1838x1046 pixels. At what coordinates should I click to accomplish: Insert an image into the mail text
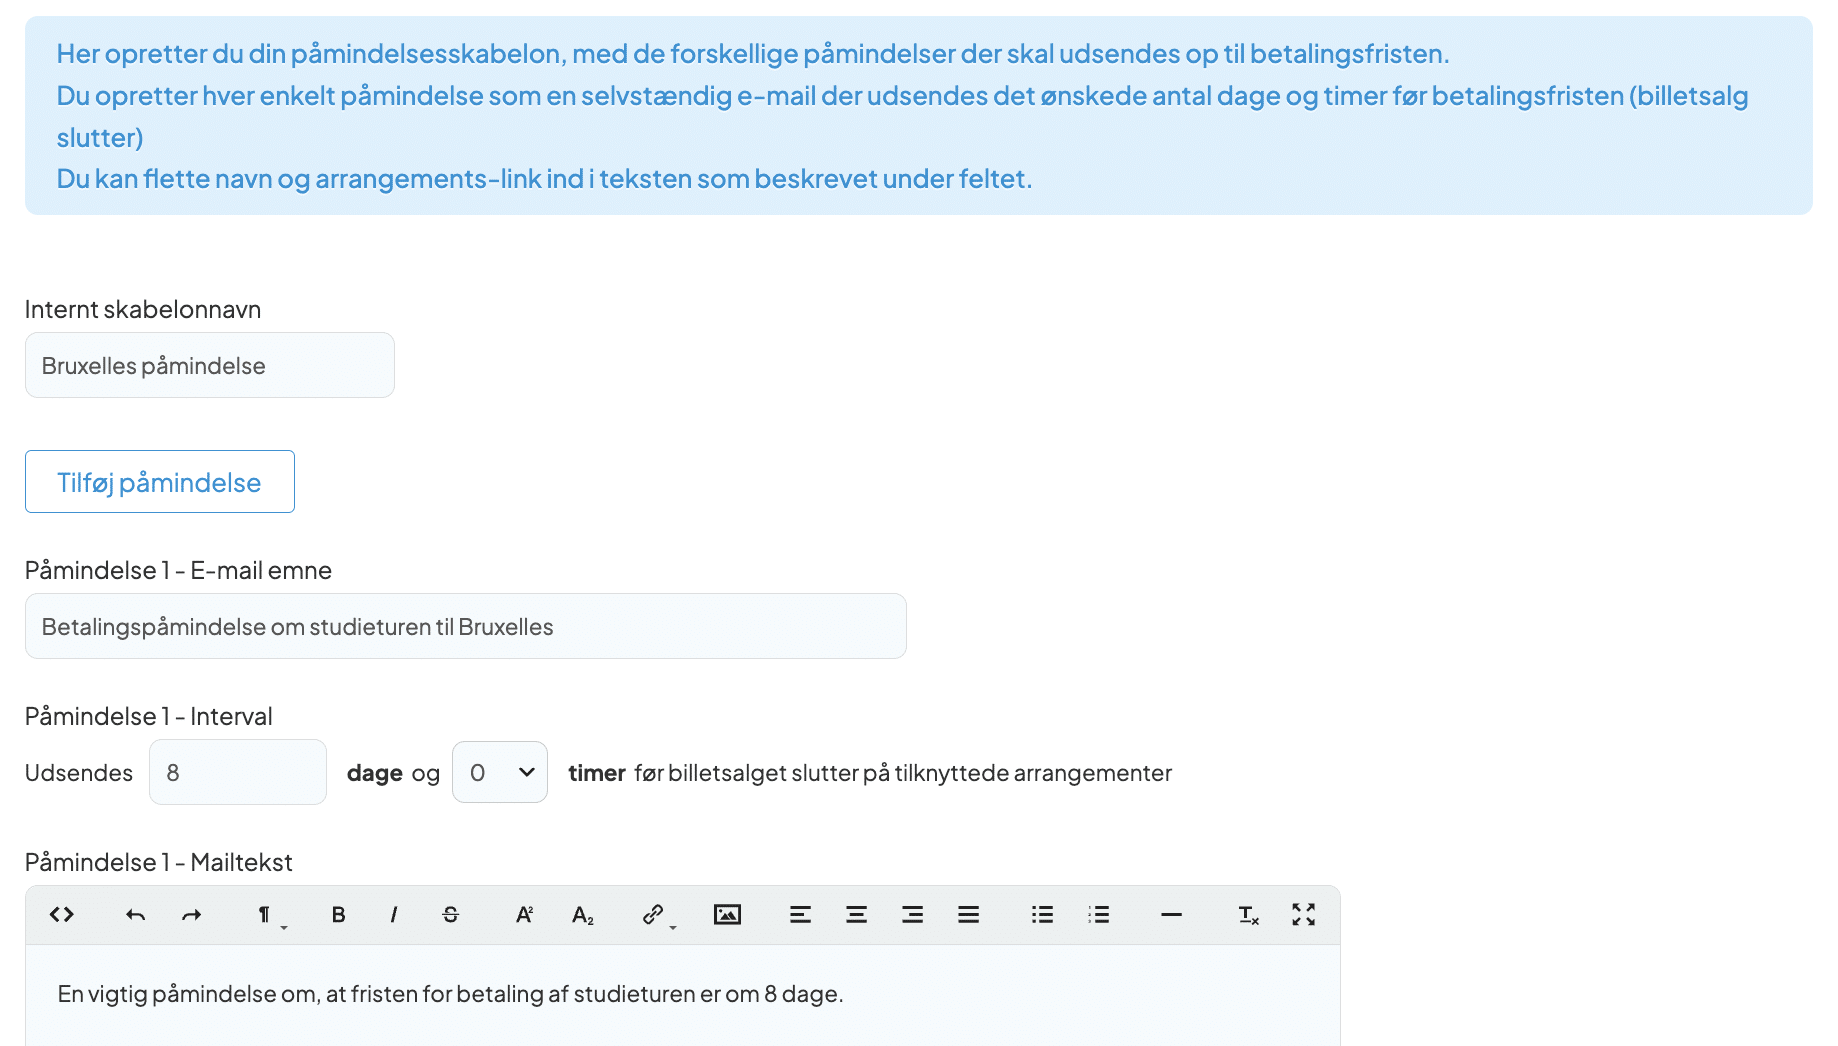pyautogui.click(x=727, y=915)
